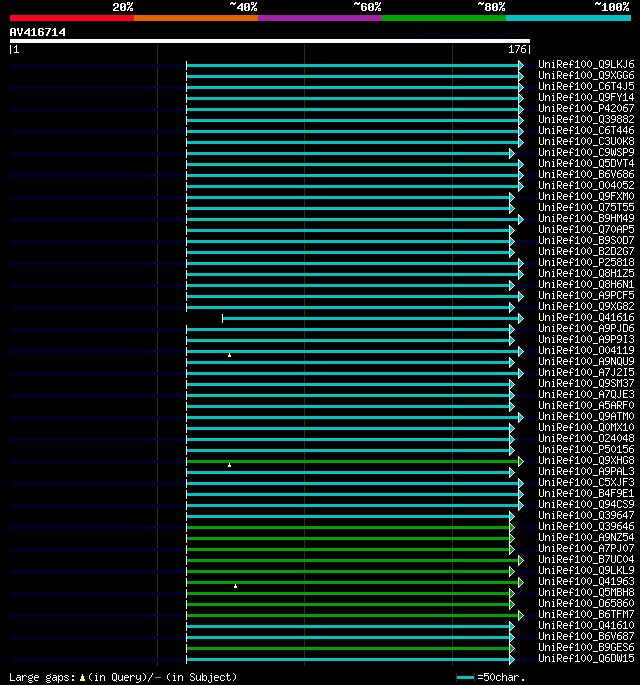Click the cyan 50char scale bar
Image resolution: width=640 pixels, height=685 pixels.
(465, 678)
